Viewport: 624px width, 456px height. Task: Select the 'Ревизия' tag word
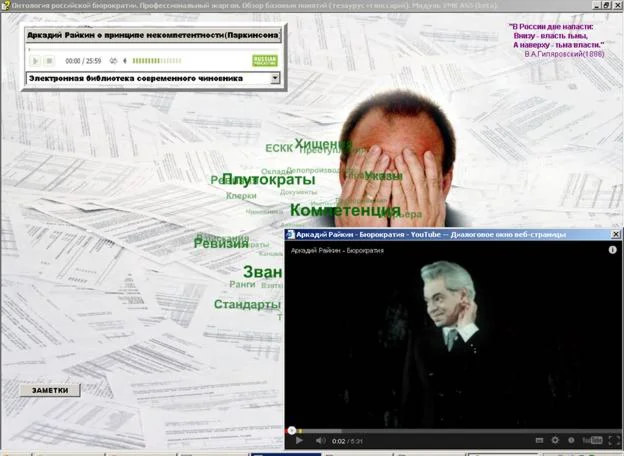pos(221,244)
